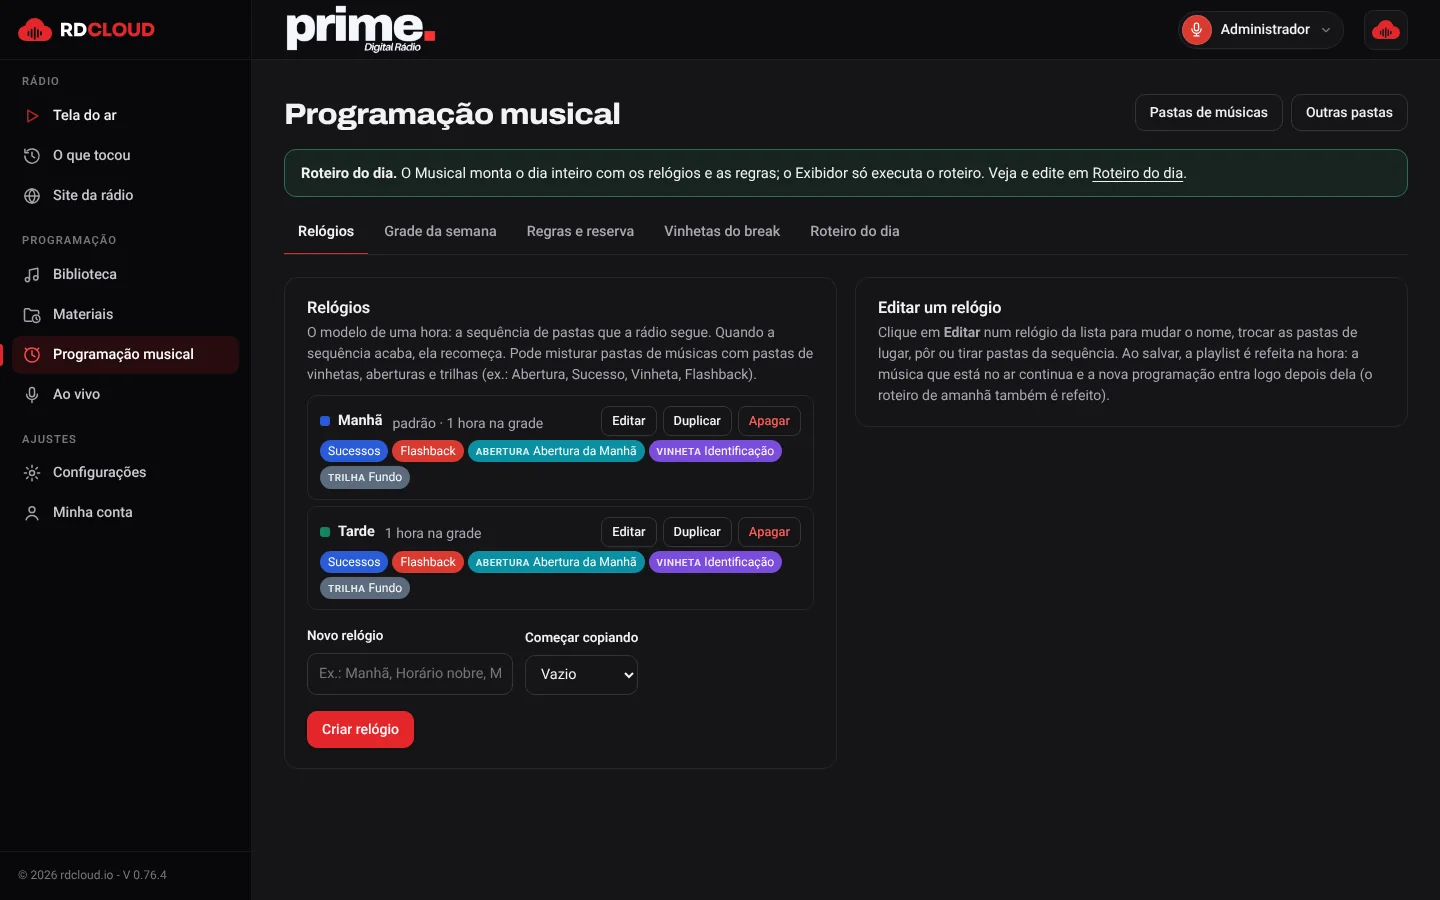Image resolution: width=1440 pixels, height=900 pixels.
Task: Click the person icon beside Minha conta
Action: click(32, 513)
